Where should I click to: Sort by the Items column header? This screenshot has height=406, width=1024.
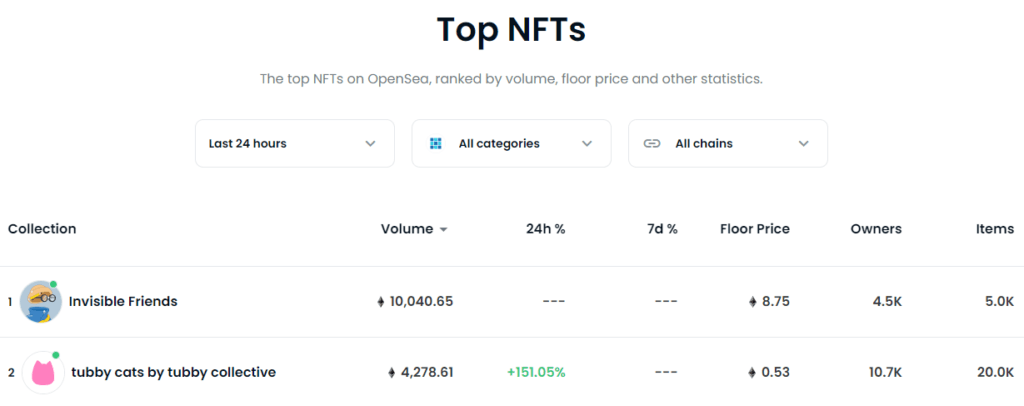[x=995, y=229]
